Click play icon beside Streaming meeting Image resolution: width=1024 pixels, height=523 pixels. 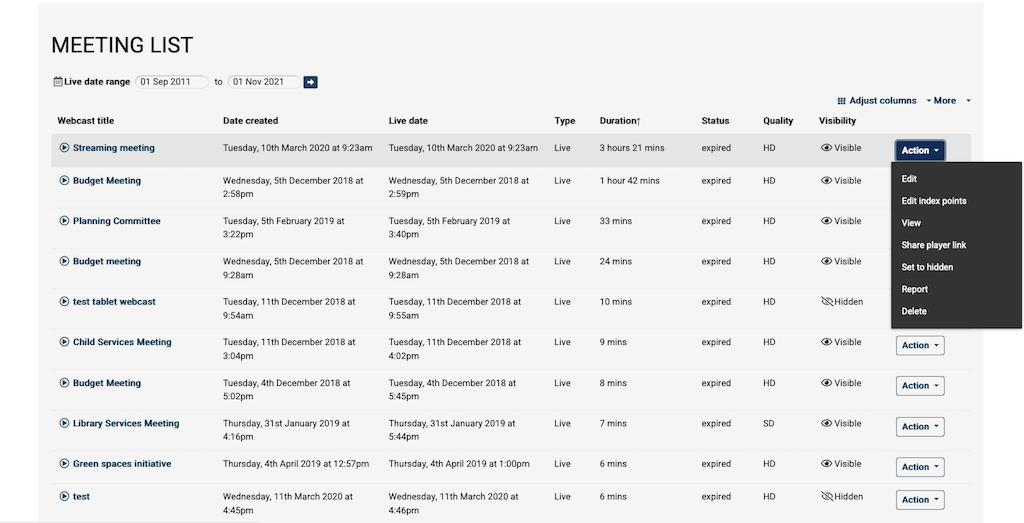tap(64, 148)
